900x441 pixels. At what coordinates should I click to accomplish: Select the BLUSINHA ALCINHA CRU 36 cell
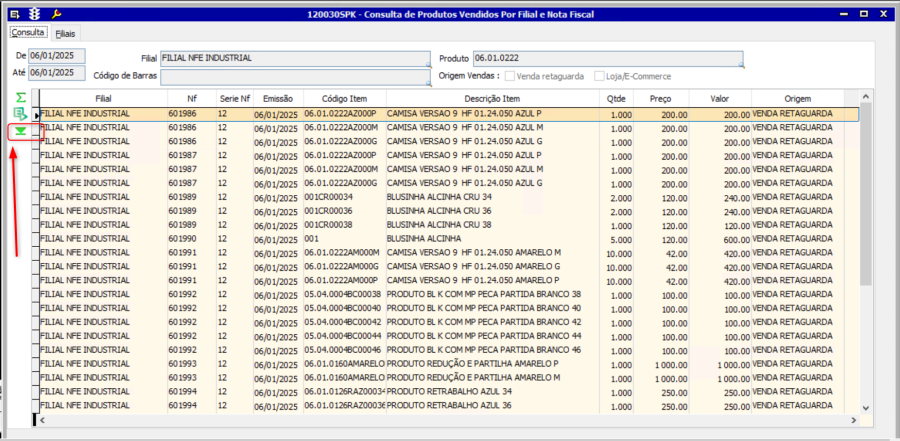(x=492, y=211)
